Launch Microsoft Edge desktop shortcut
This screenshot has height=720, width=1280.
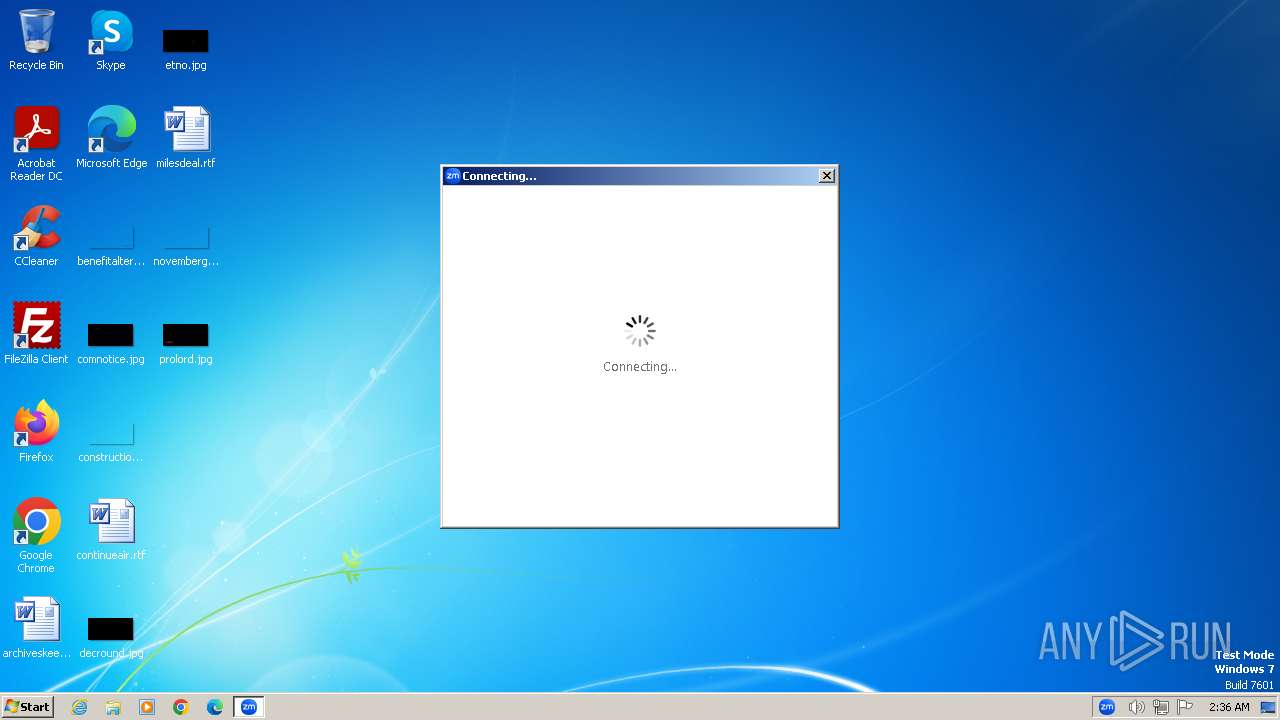tap(111, 137)
